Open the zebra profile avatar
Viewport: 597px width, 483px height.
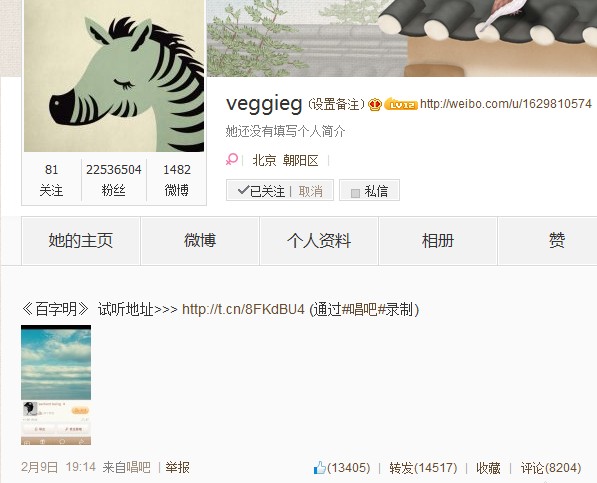114,76
